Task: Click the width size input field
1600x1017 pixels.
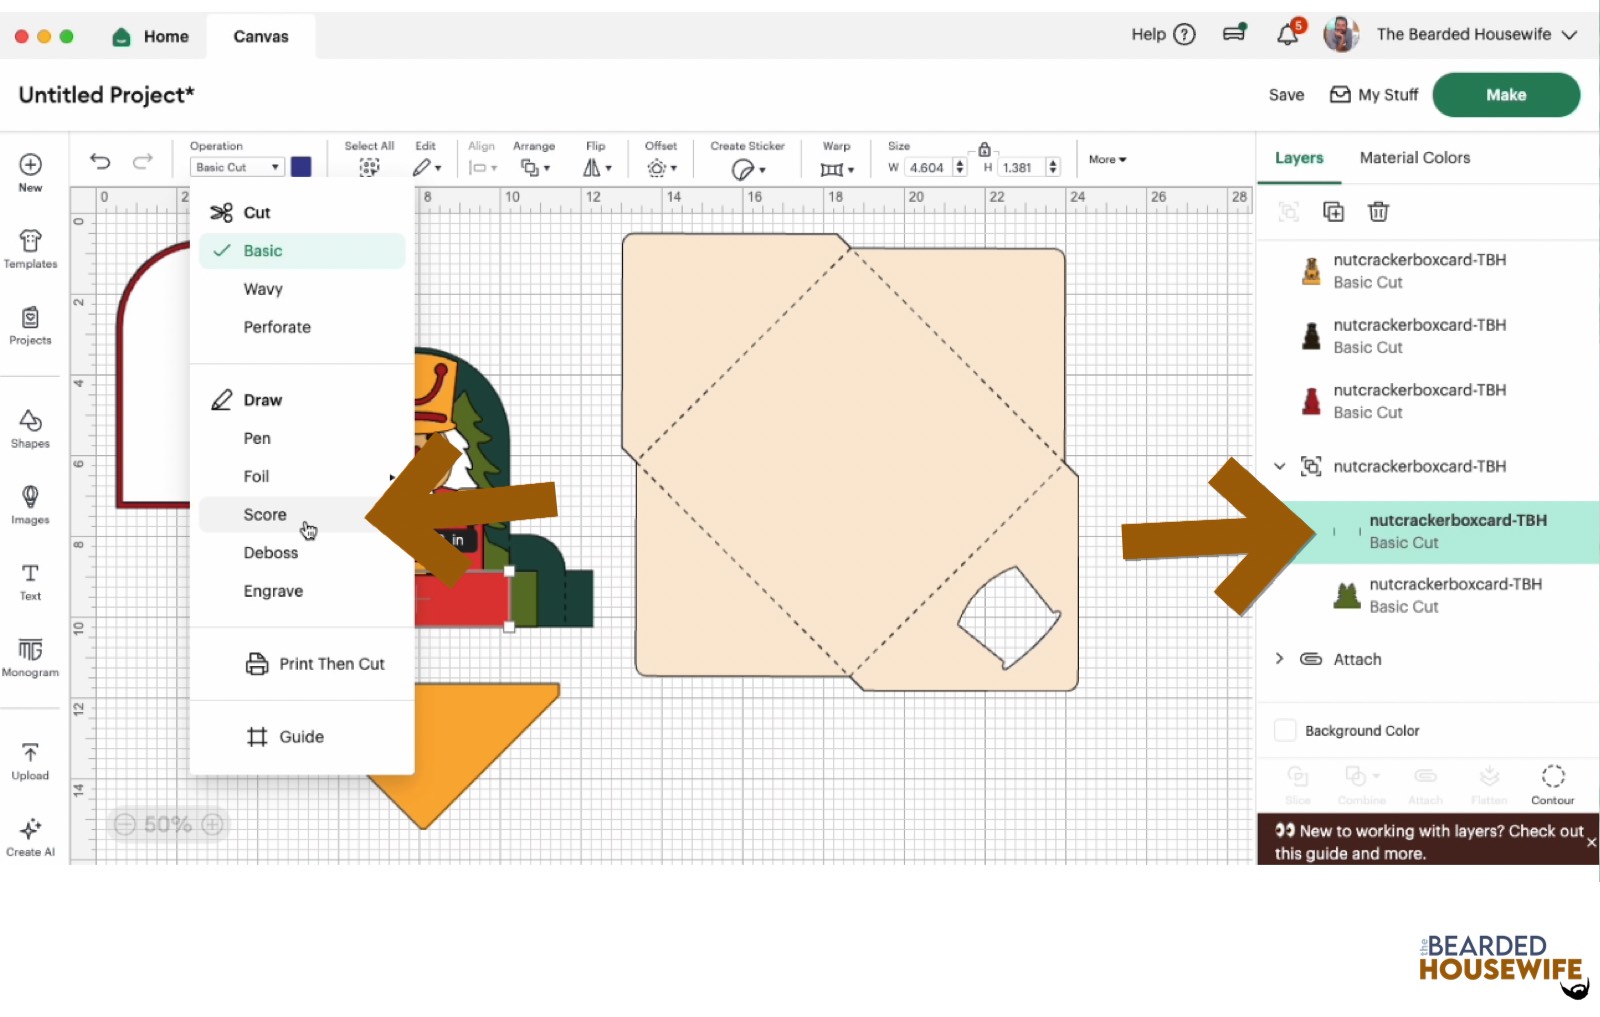Action: pos(927,168)
